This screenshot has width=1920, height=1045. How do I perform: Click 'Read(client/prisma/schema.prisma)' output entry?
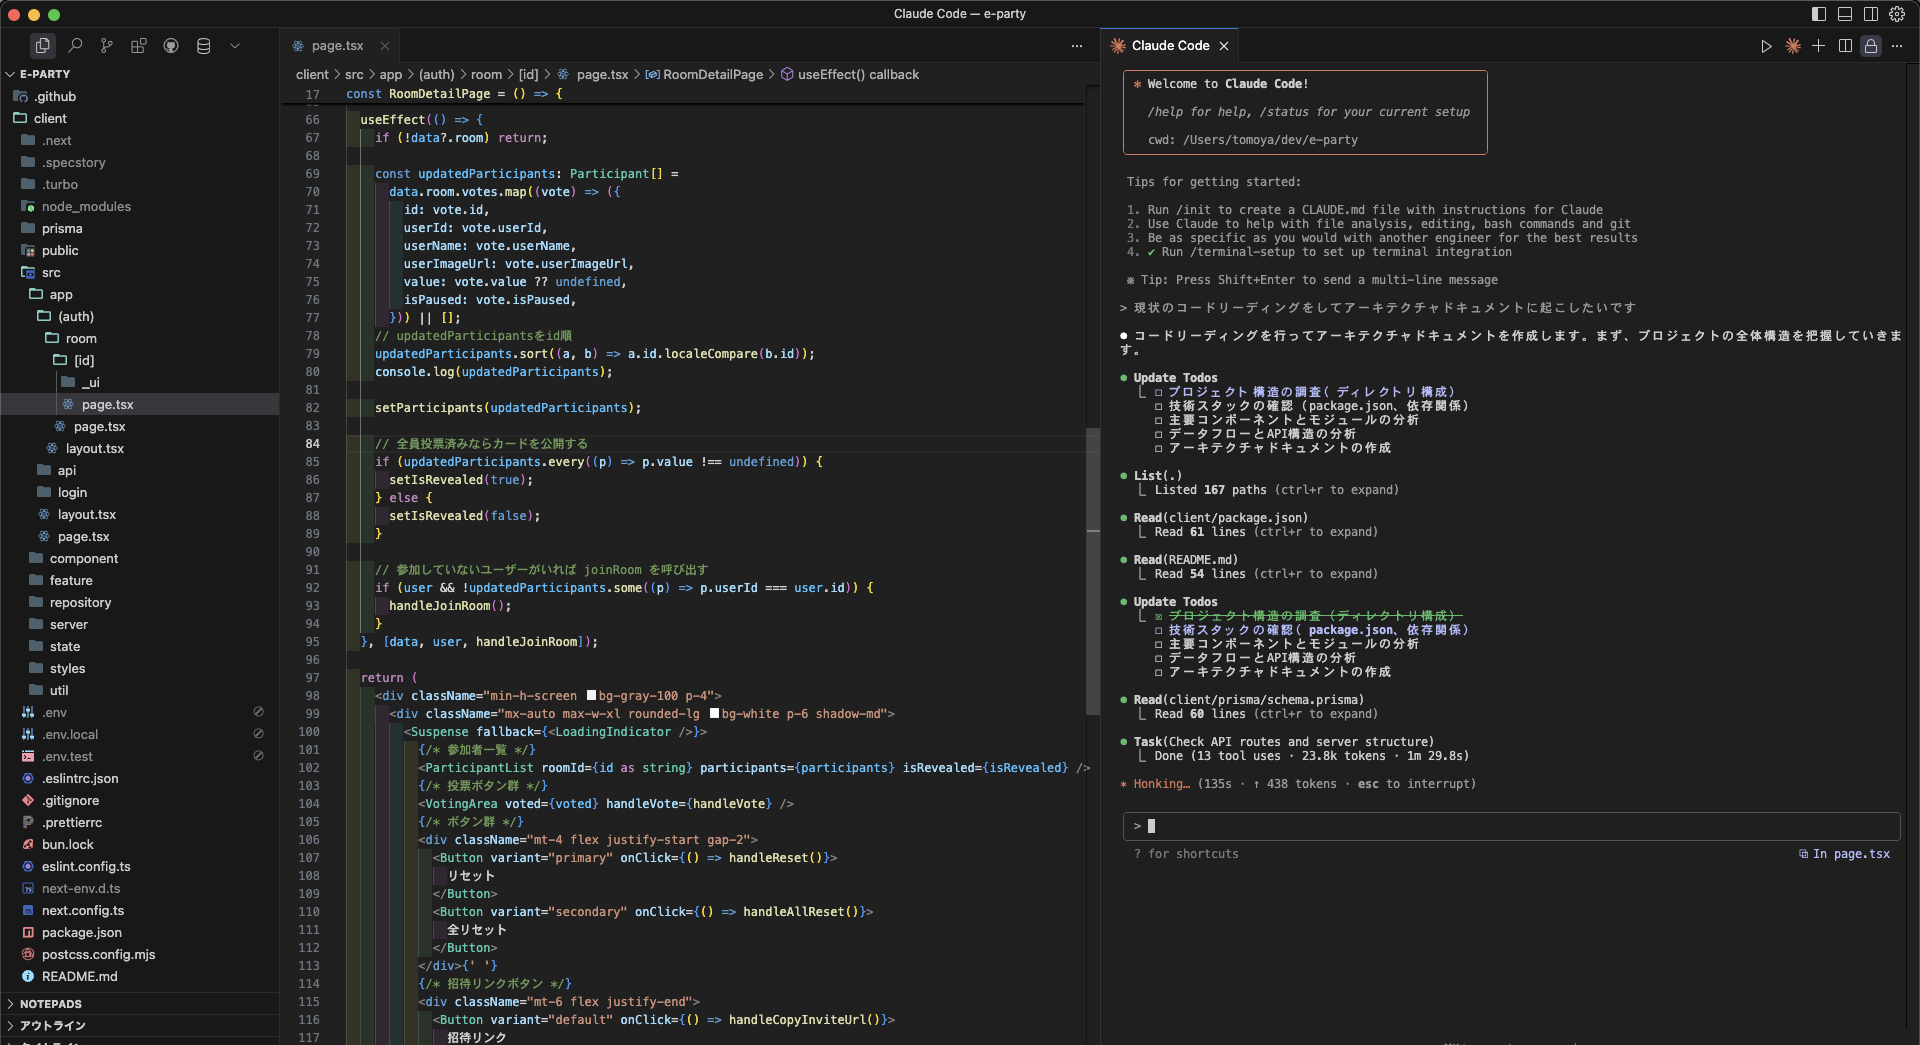click(x=1248, y=700)
